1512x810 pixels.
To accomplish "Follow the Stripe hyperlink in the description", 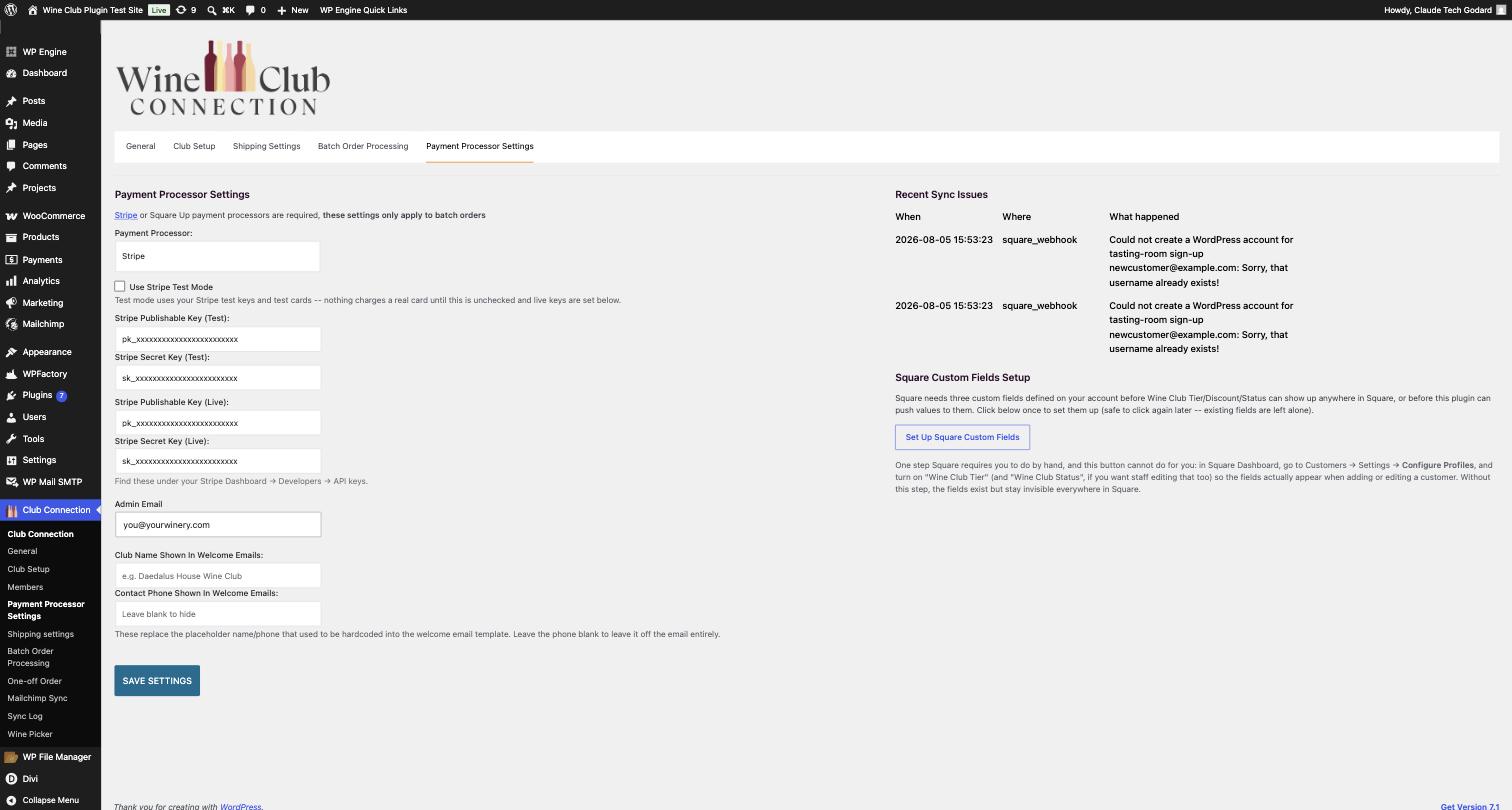I will (x=126, y=215).
